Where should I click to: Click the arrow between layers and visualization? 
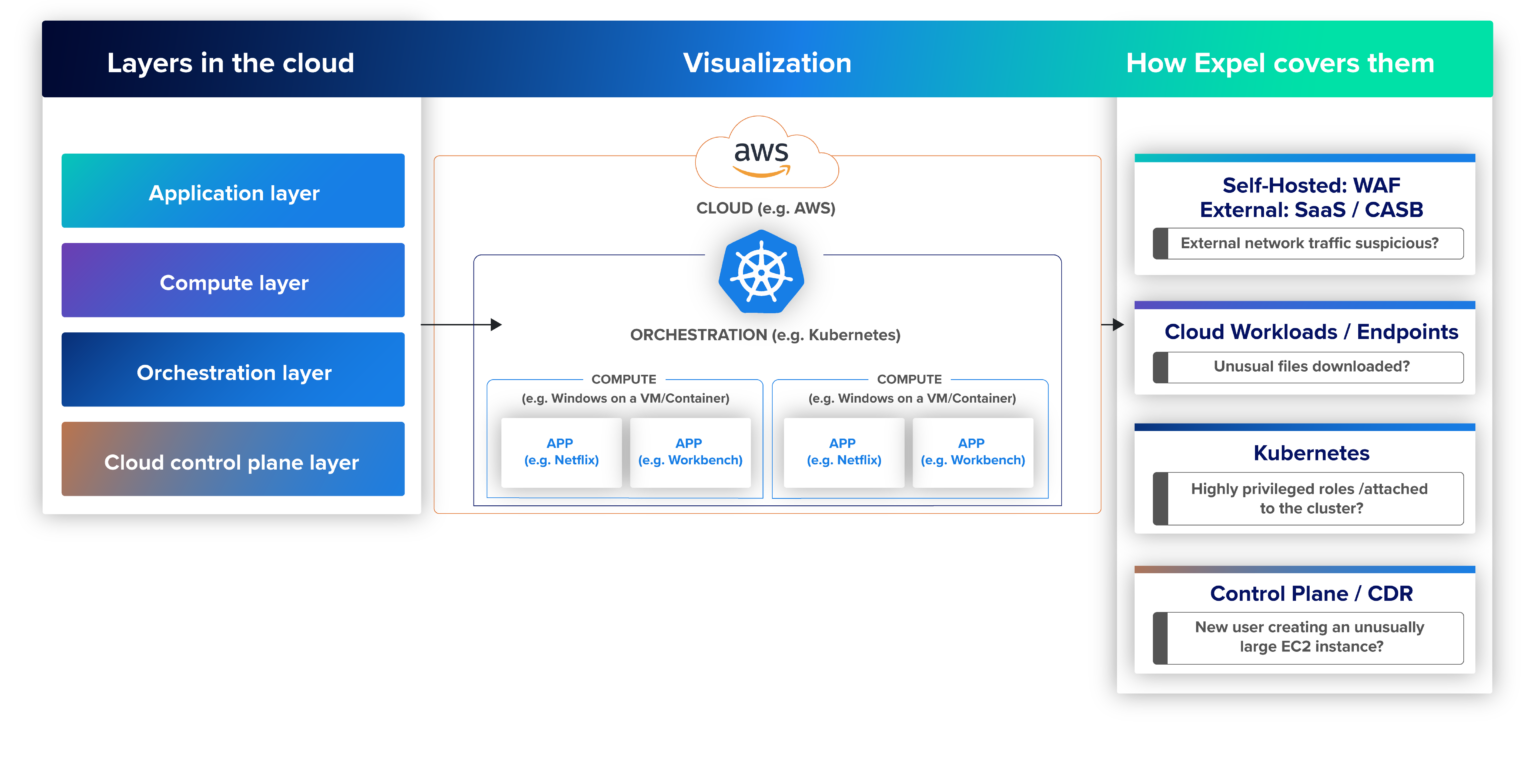tap(462, 324)
